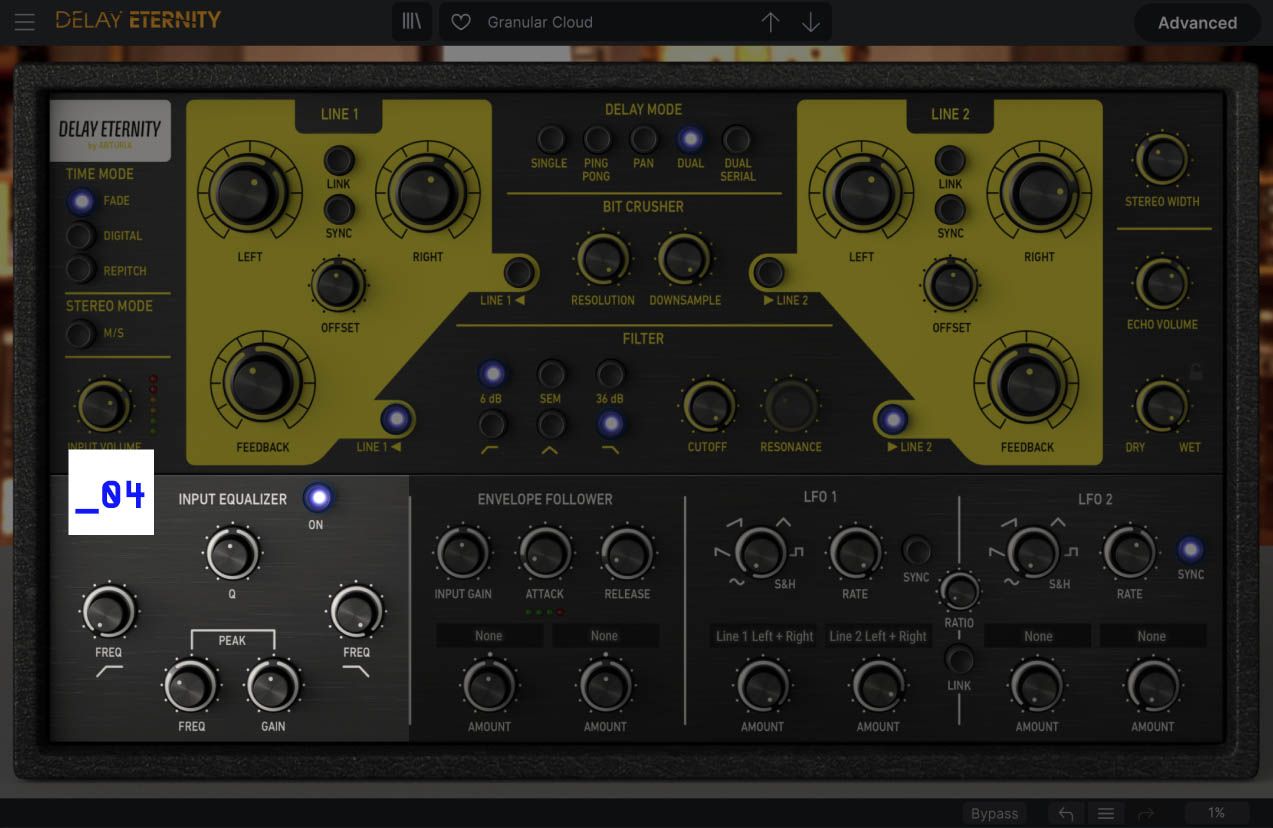
Task: Toggle Line 1 SYNC button
Action: pos(339,209)
